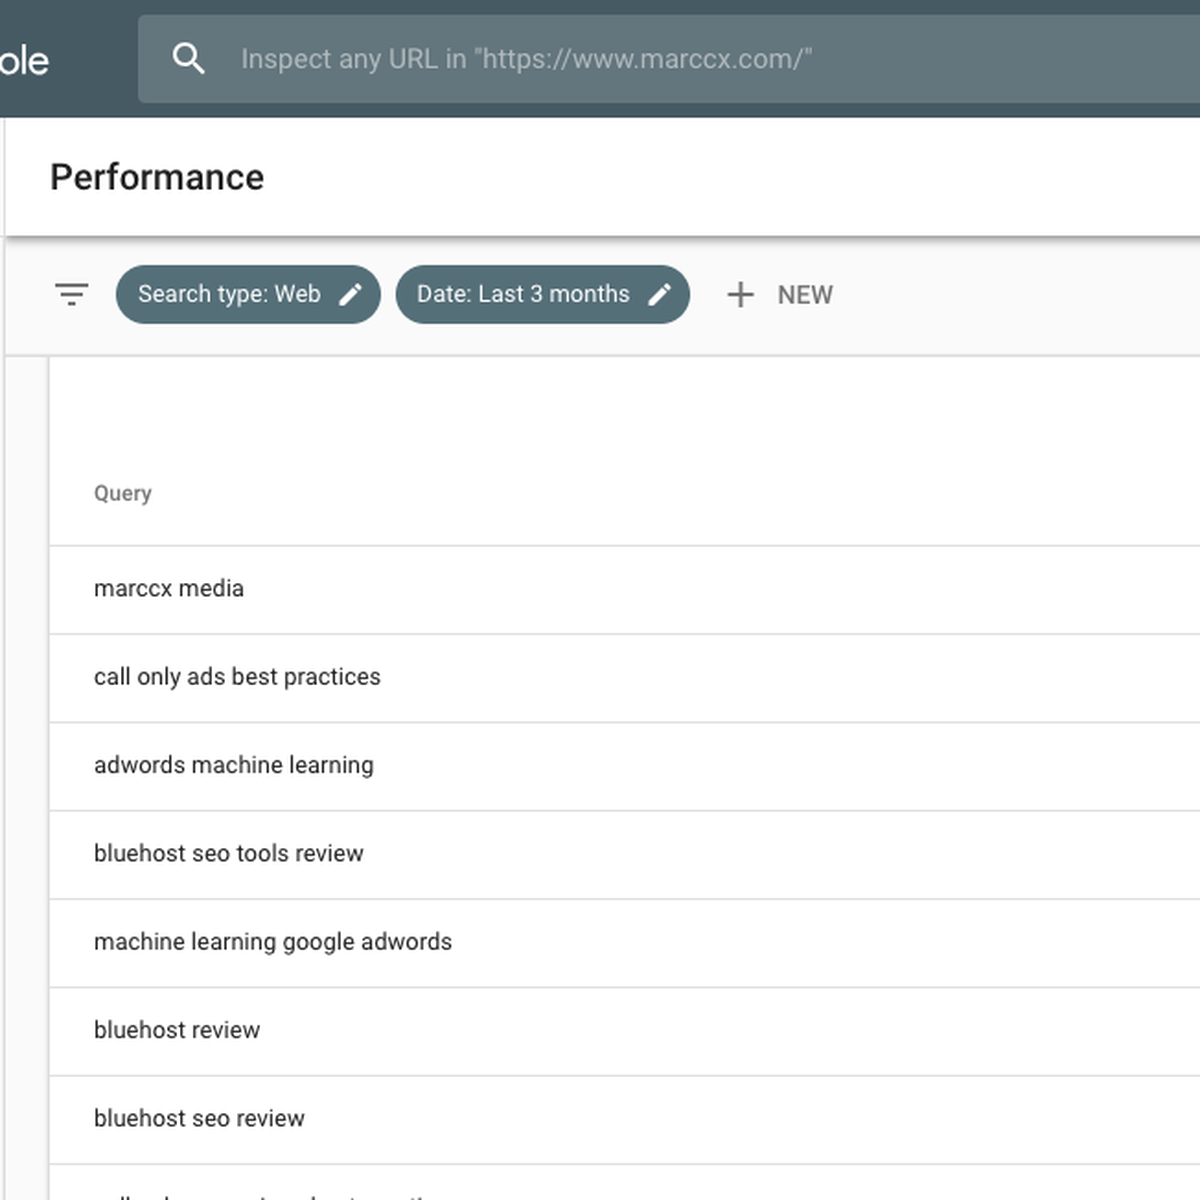Click the search magnifier icon
Viewport: 1200px width, 1200px height.
coord(188,59)
